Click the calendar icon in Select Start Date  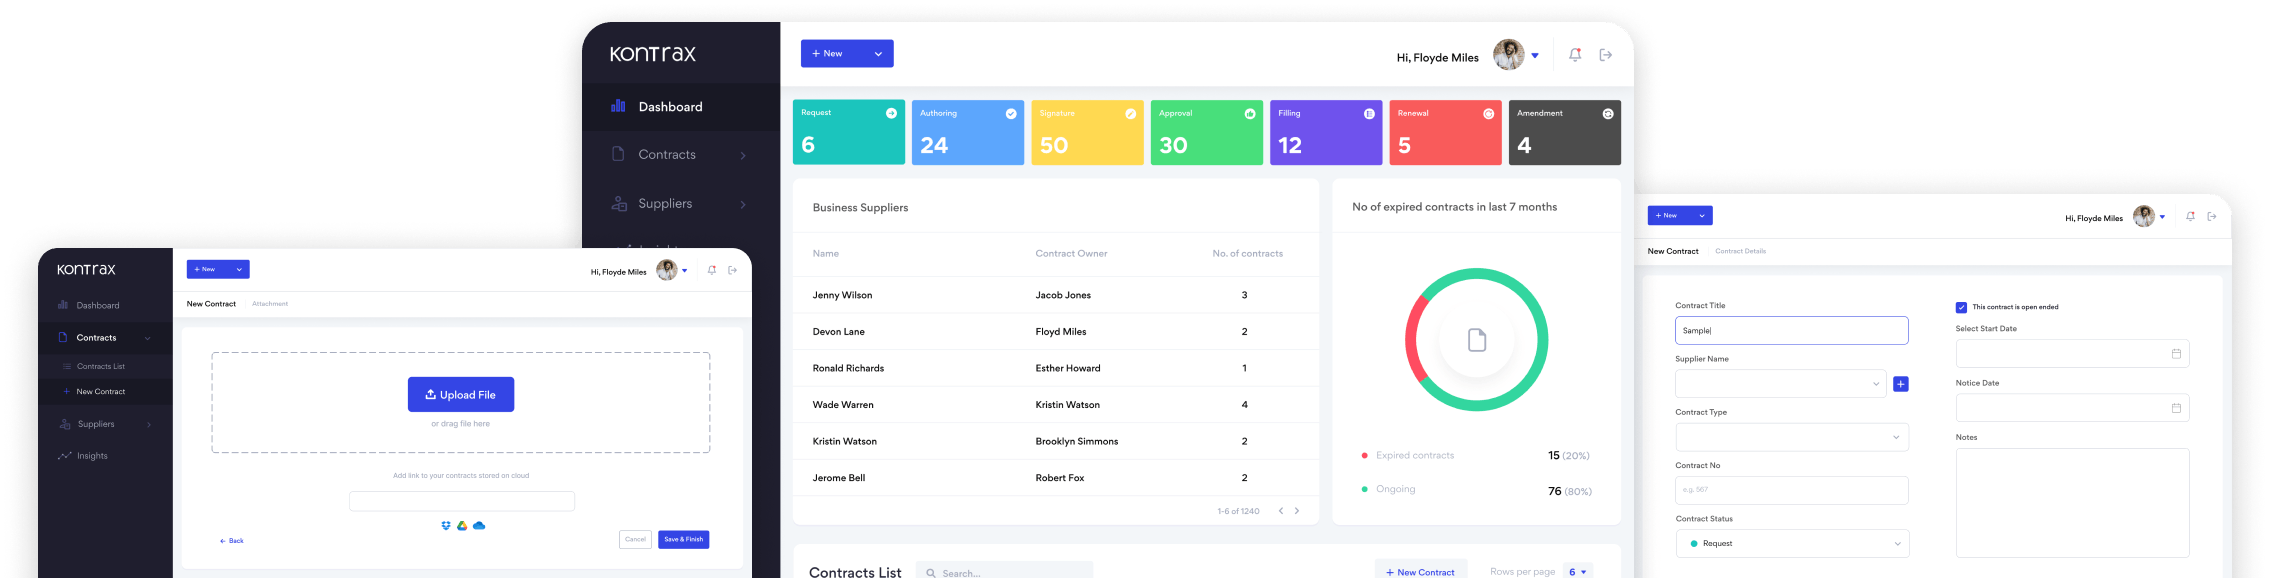pyautogui.click(x=2176, y=354)
